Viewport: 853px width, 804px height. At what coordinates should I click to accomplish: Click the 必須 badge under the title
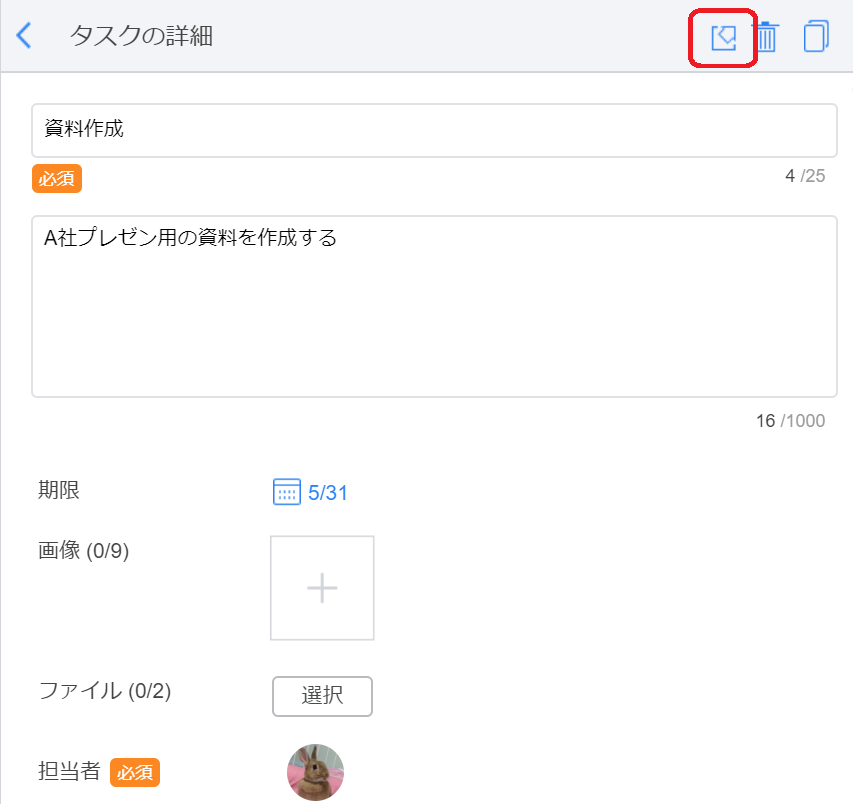[x=57, y=178]
